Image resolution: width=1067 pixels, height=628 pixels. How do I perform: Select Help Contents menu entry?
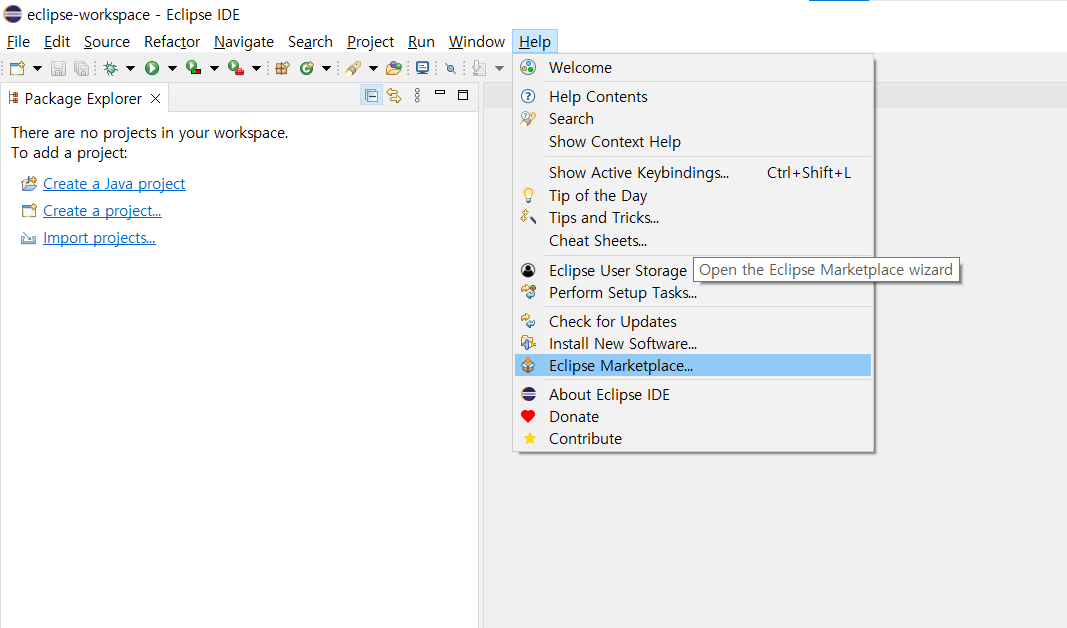(x=693, y=97)
